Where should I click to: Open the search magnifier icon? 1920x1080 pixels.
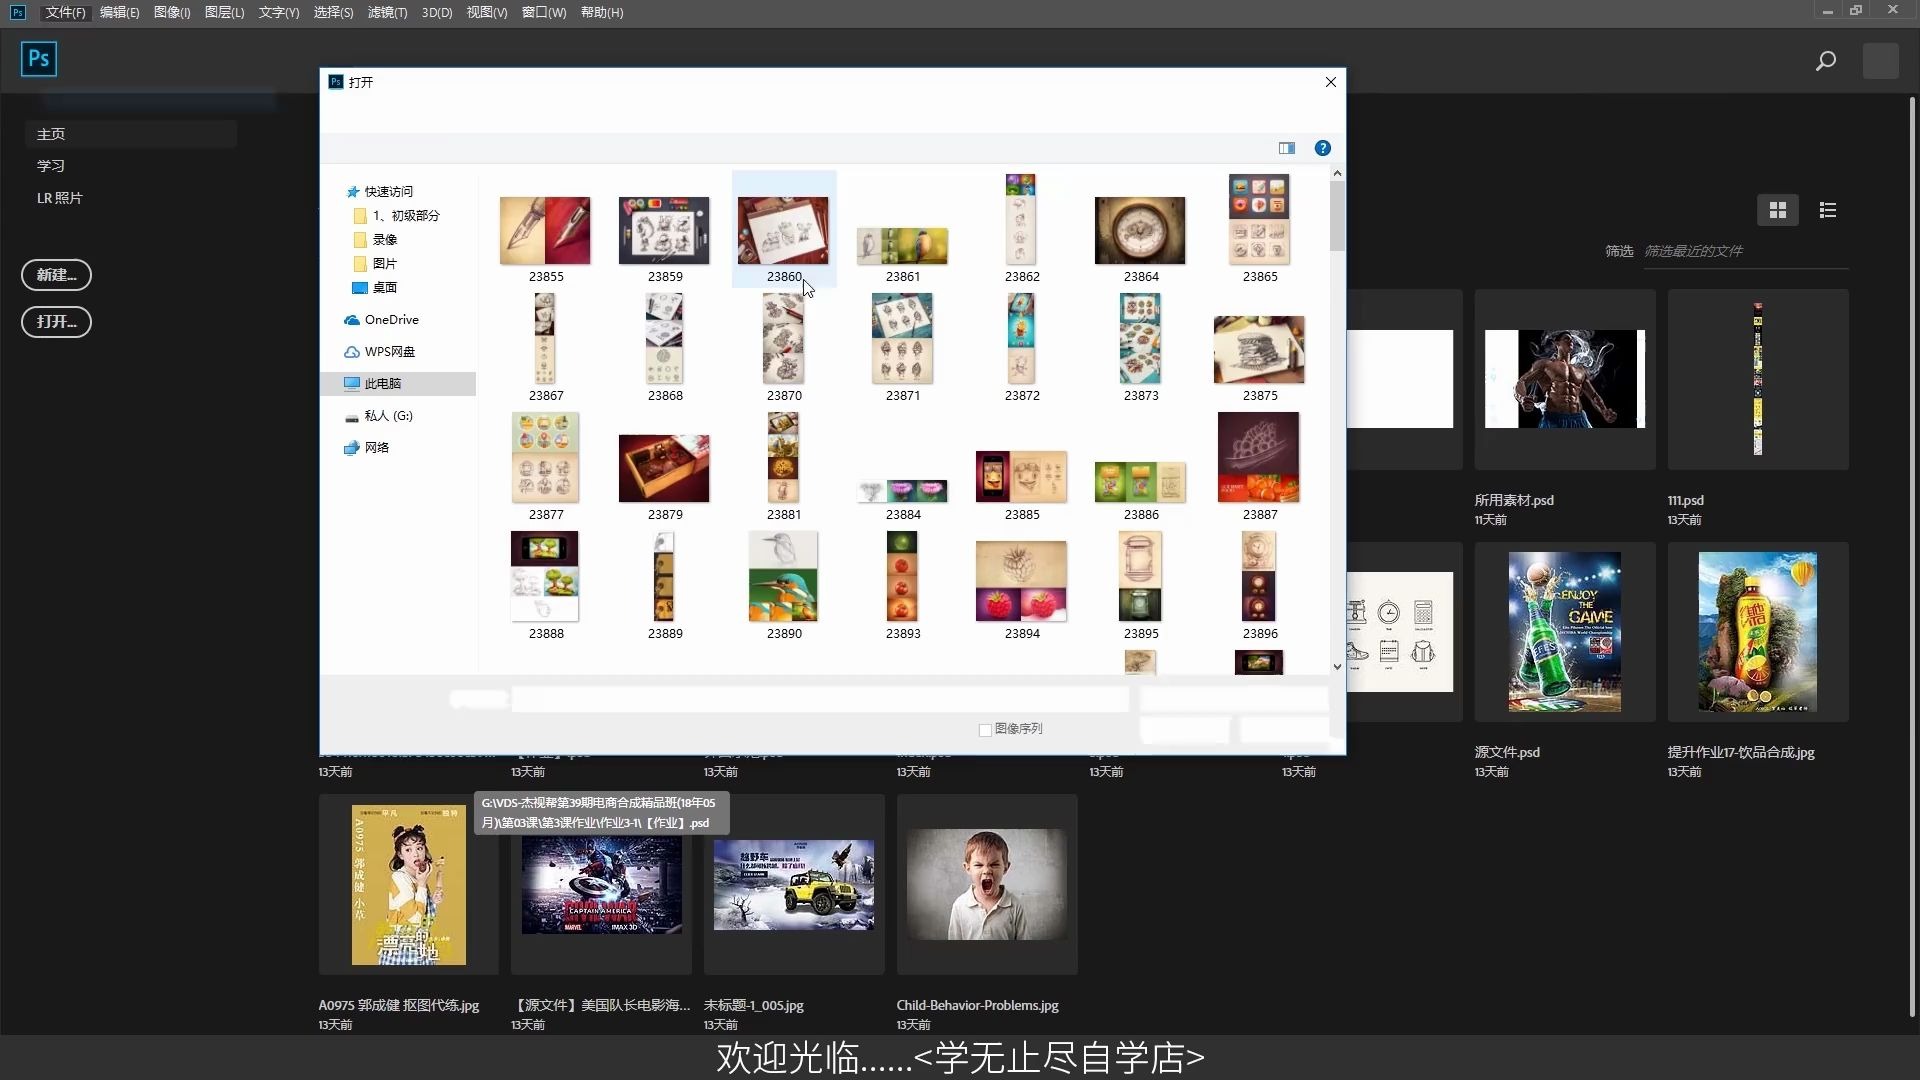pyautogui.click(x=1825, y=61)
